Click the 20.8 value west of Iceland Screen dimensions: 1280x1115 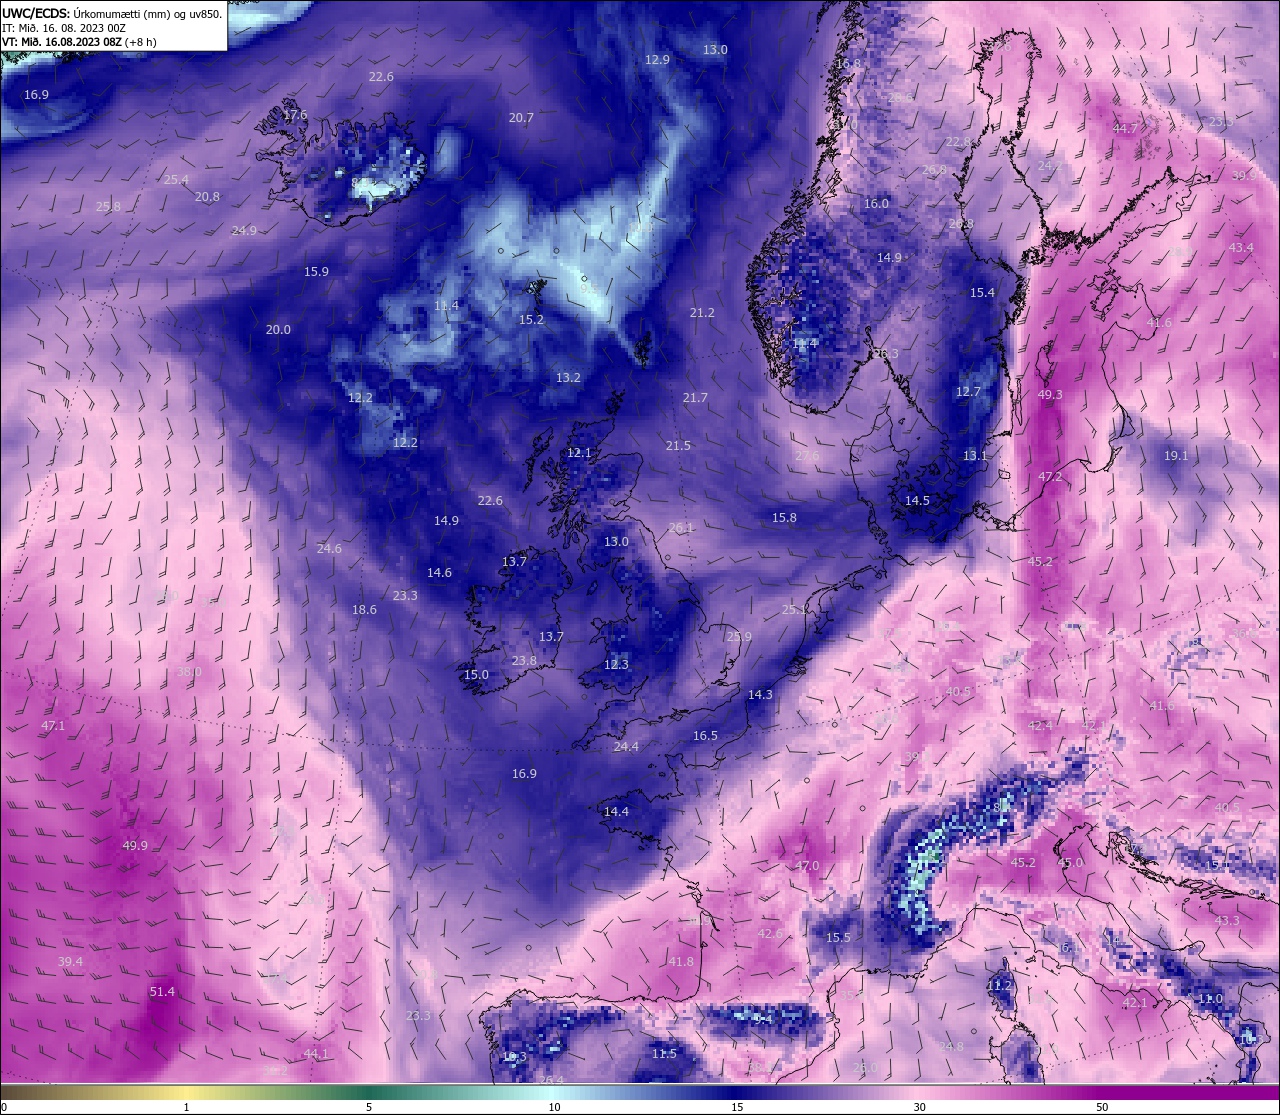[207, 197]
